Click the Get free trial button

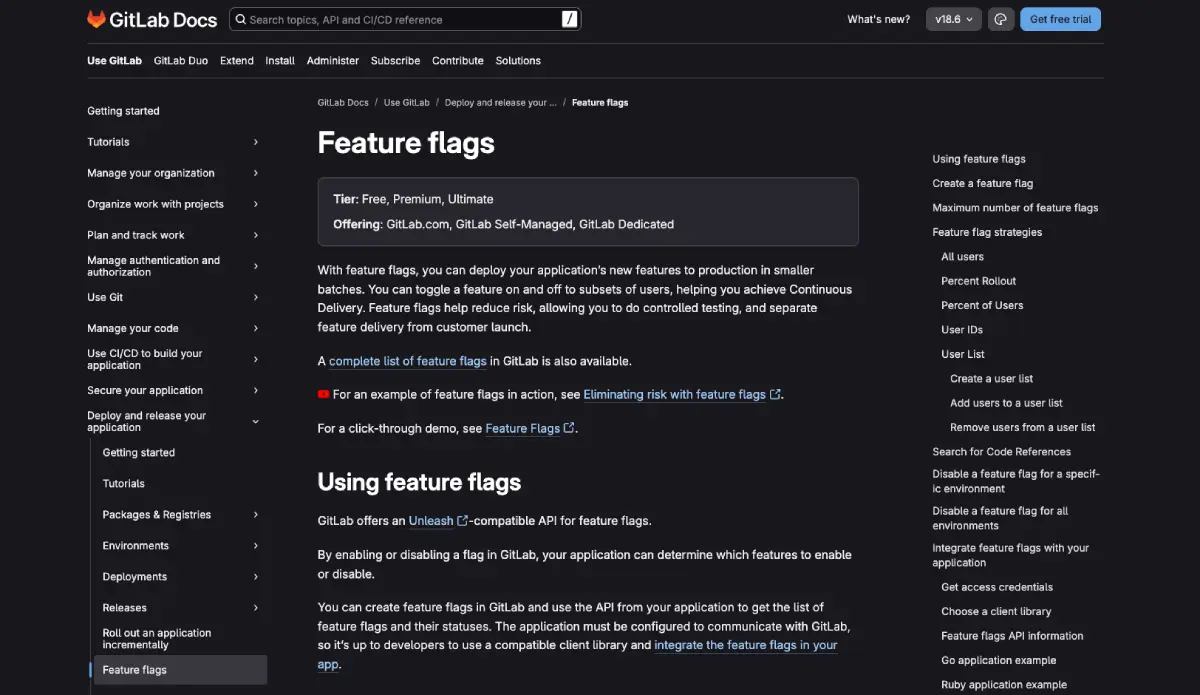(1060, 18)
